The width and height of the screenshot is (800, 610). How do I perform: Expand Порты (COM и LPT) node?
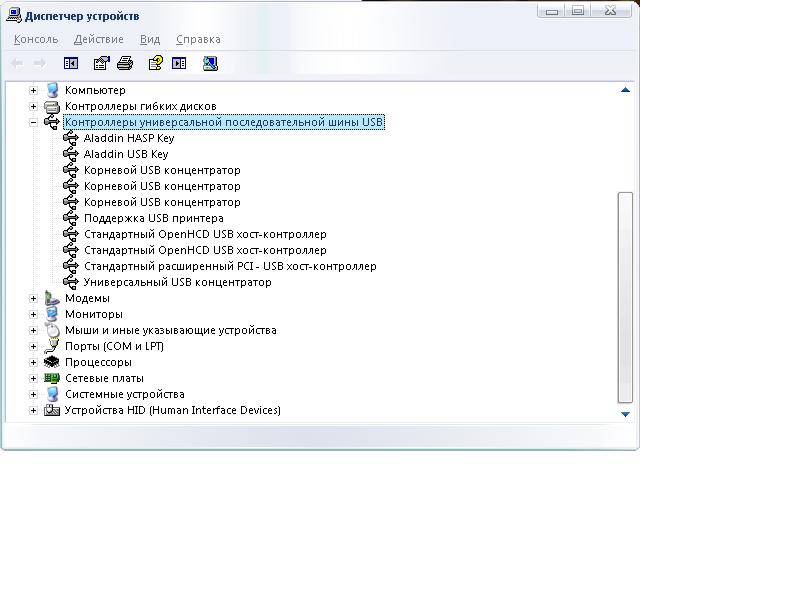click(33, 346)
